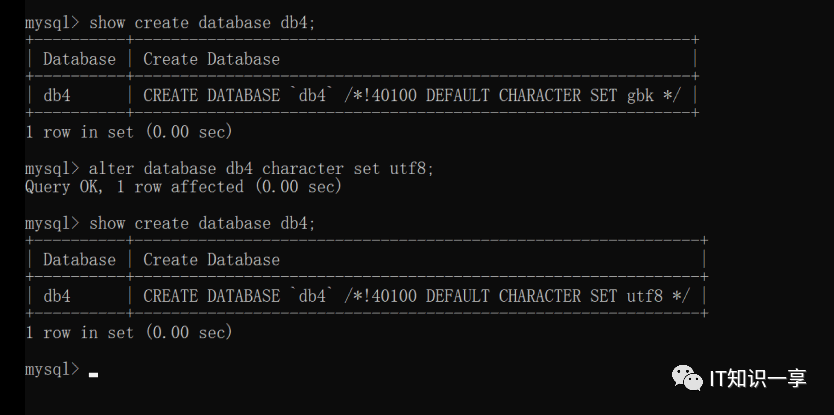Click the 'Database' header in first table
The height and width of the screenshot is (415, 834).
(79, 59)
